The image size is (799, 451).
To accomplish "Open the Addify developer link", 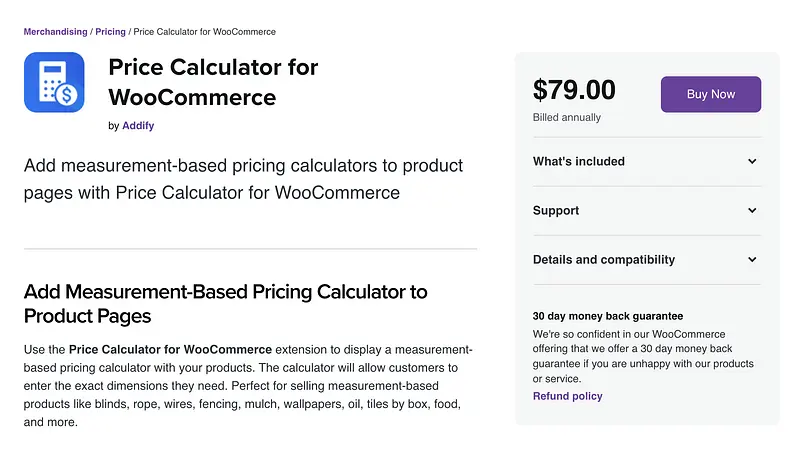I will 138,126.
